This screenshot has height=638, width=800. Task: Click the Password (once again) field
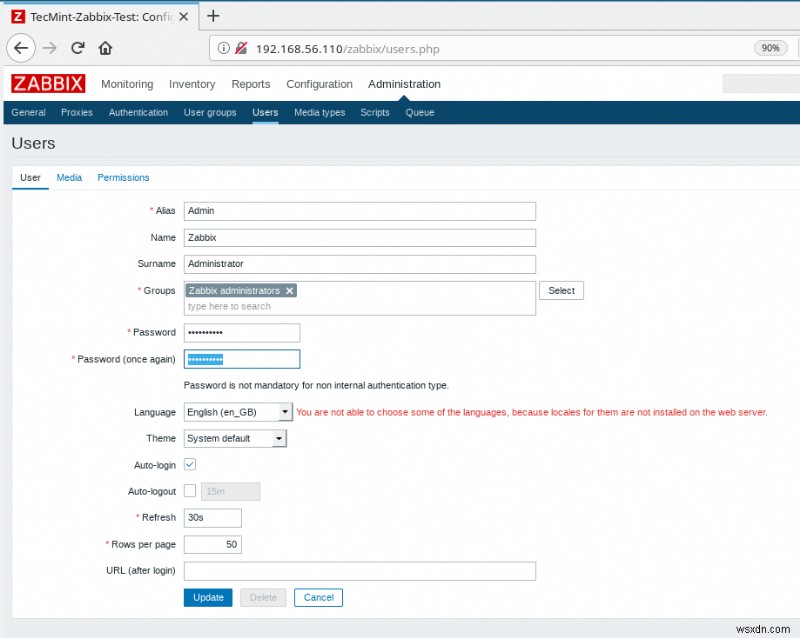[x=242, y=359]
